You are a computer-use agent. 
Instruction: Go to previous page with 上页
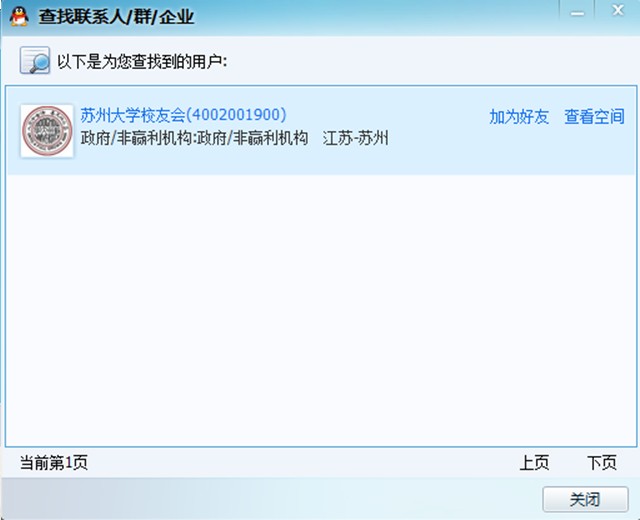pyautogui.click(x=534, y=463)
